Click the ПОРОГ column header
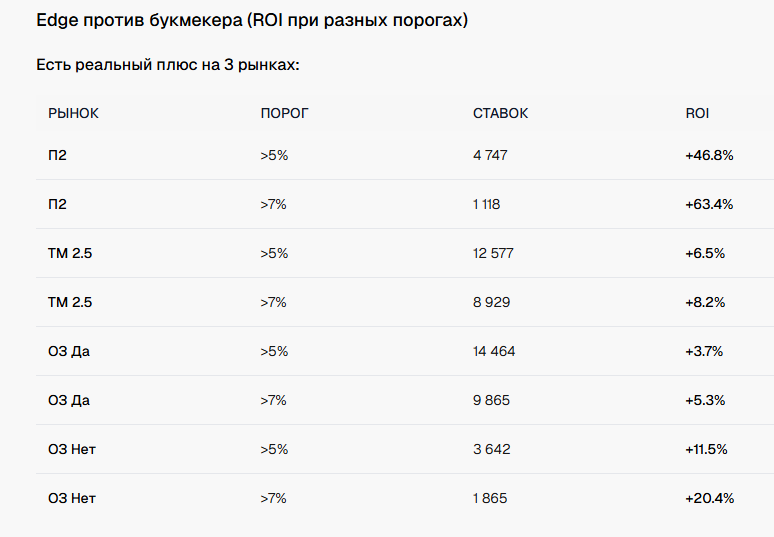The image size is (774, 537). click(284, 114)
